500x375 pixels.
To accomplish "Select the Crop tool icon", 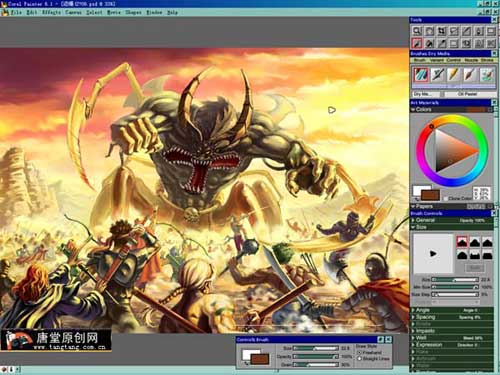I will (441, 31).
